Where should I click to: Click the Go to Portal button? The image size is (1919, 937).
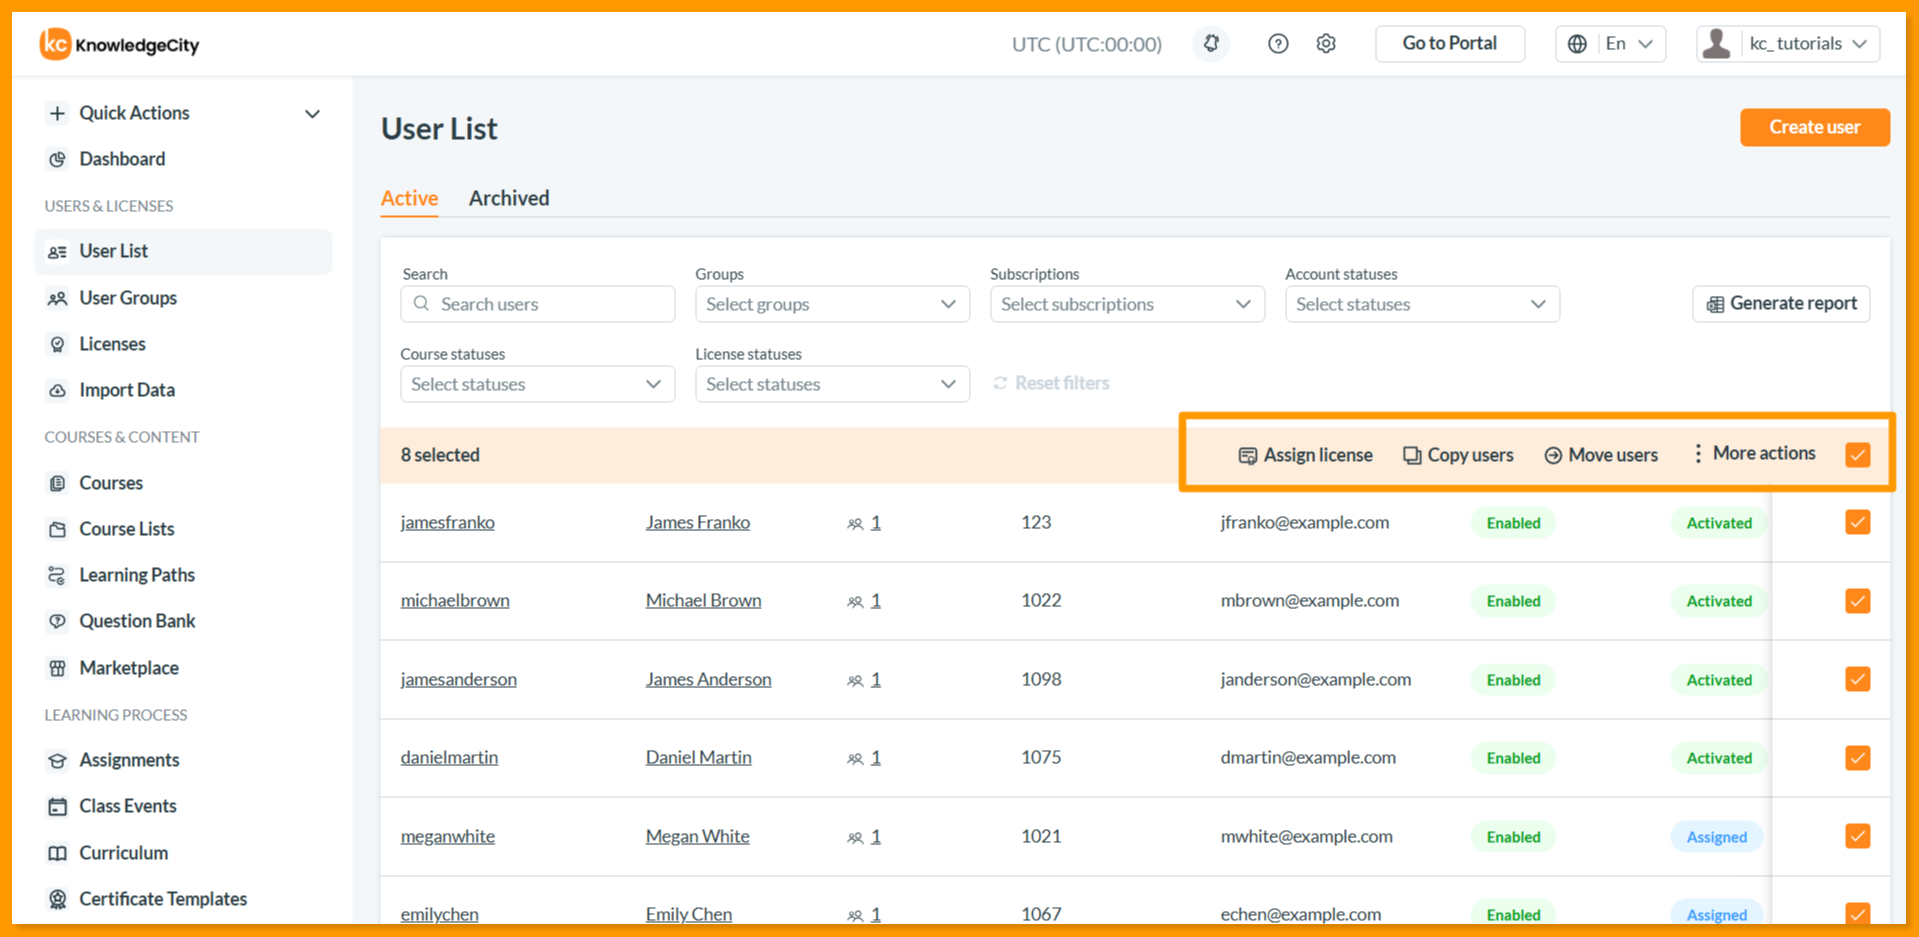pos(1450,44)
